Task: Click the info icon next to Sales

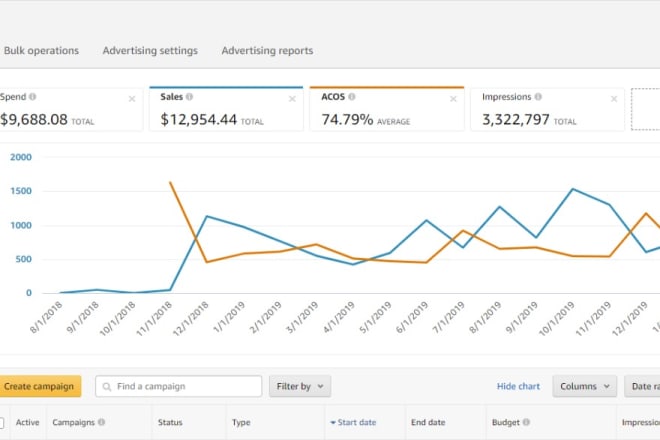Action: coord(189,97)
